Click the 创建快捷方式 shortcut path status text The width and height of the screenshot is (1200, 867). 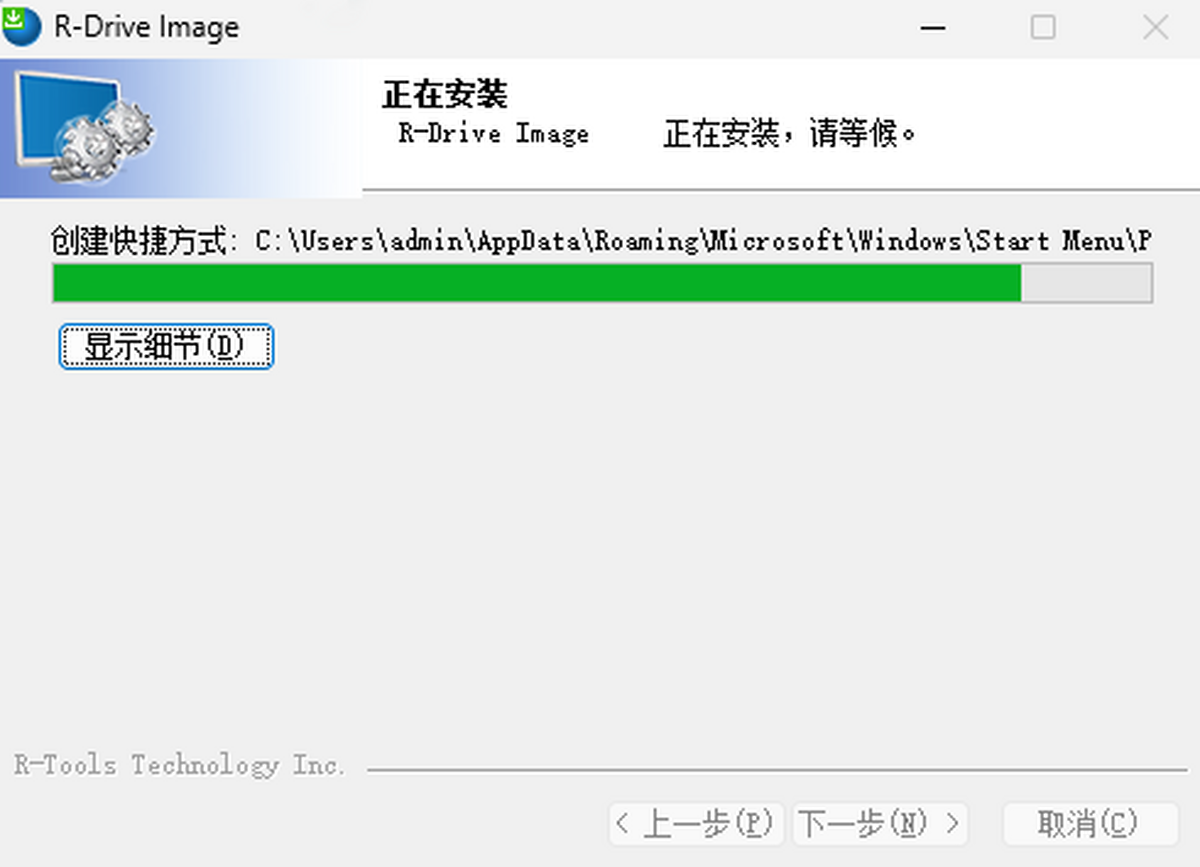[x=602, y=241]
